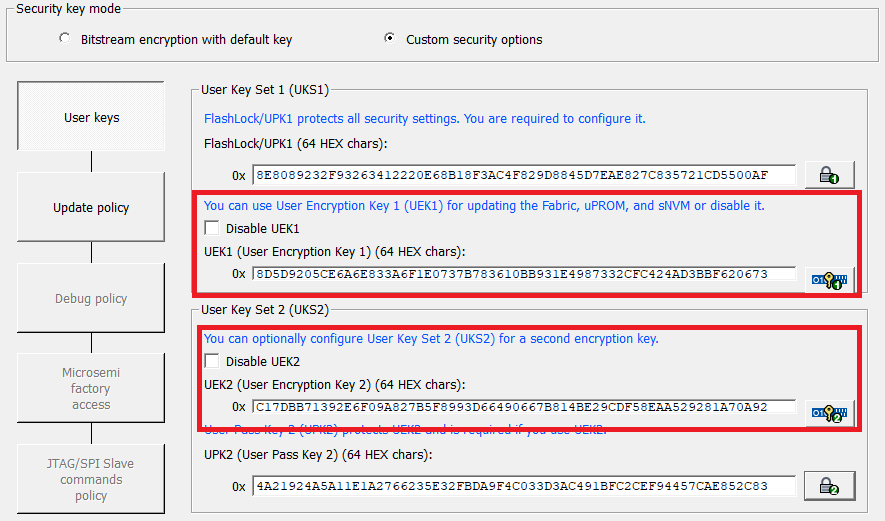Choose the Custom security options radio button
The height and width of the screenshot is (521, 885).
click(389, 40)
